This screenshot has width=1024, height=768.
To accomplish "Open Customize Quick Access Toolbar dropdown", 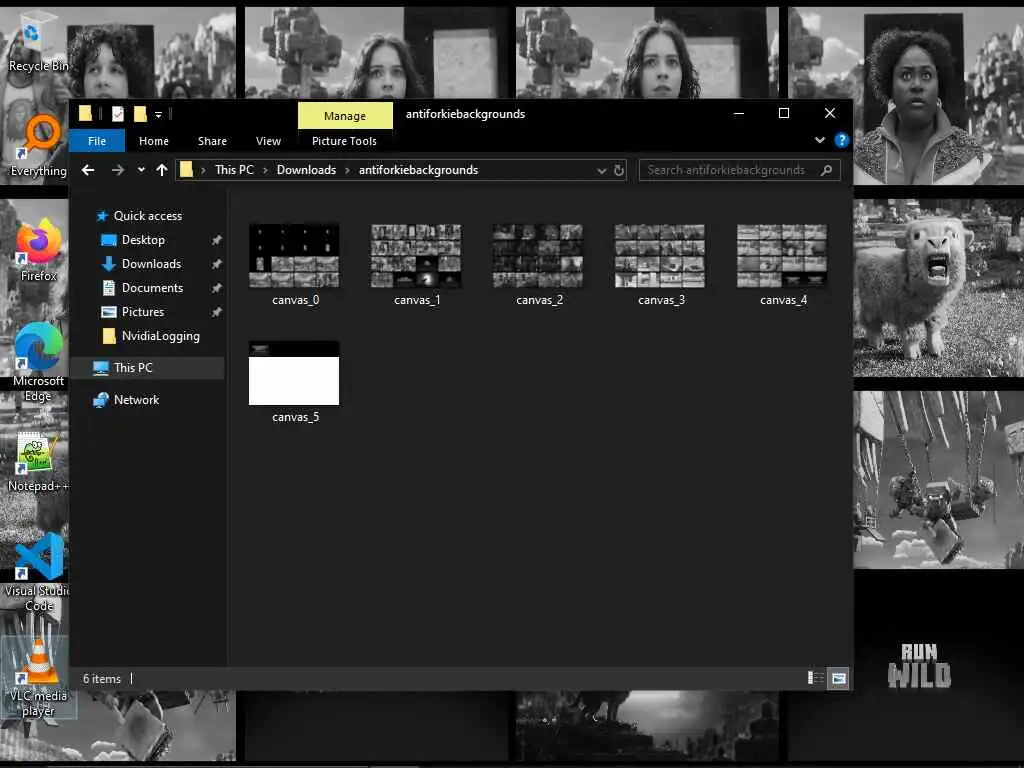I will point(158,115).
